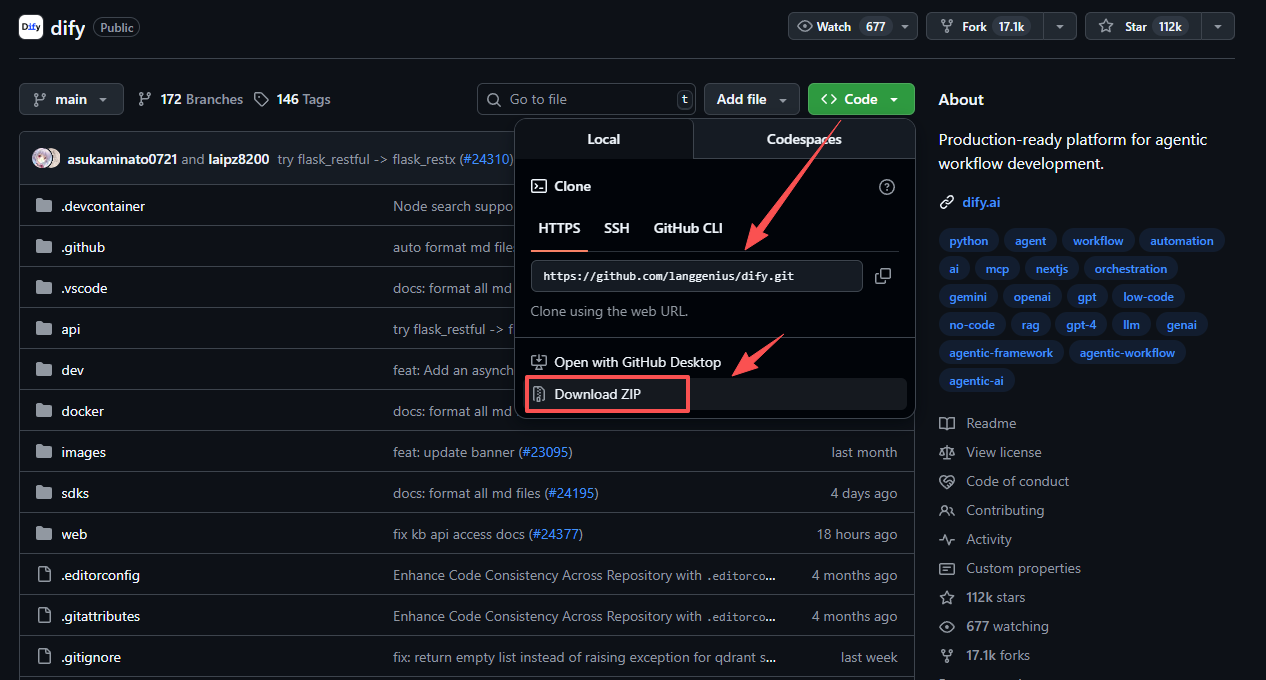
Task: Open the api folder
Action: click(x=70, y=329)
